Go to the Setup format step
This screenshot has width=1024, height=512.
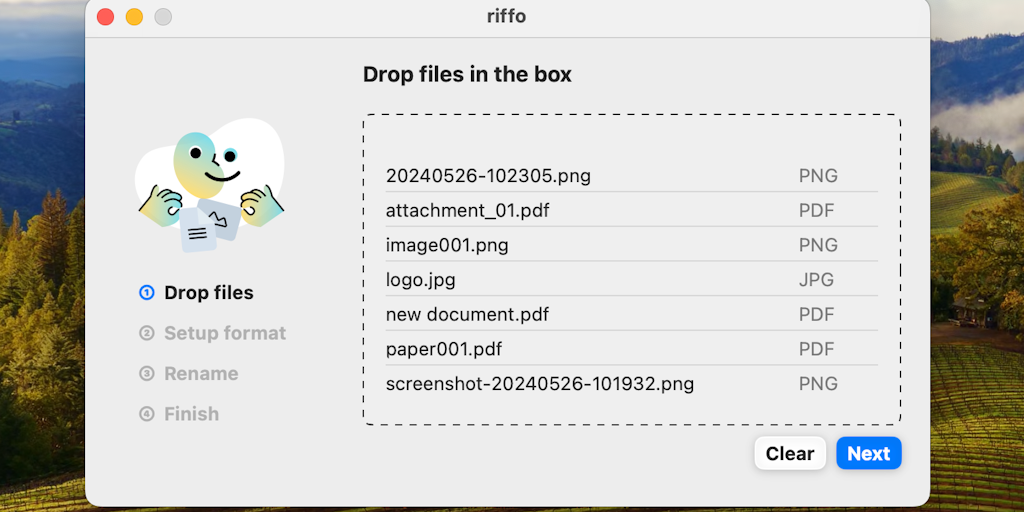pyautogui.click(x=225, y=333)
